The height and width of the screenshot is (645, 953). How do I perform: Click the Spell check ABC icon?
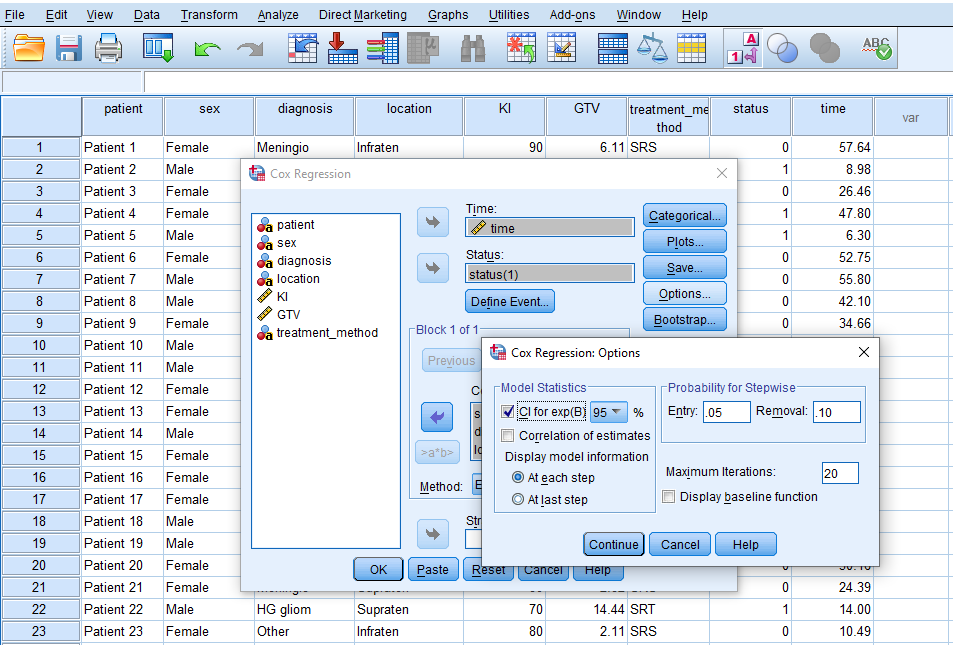point(877,49)
